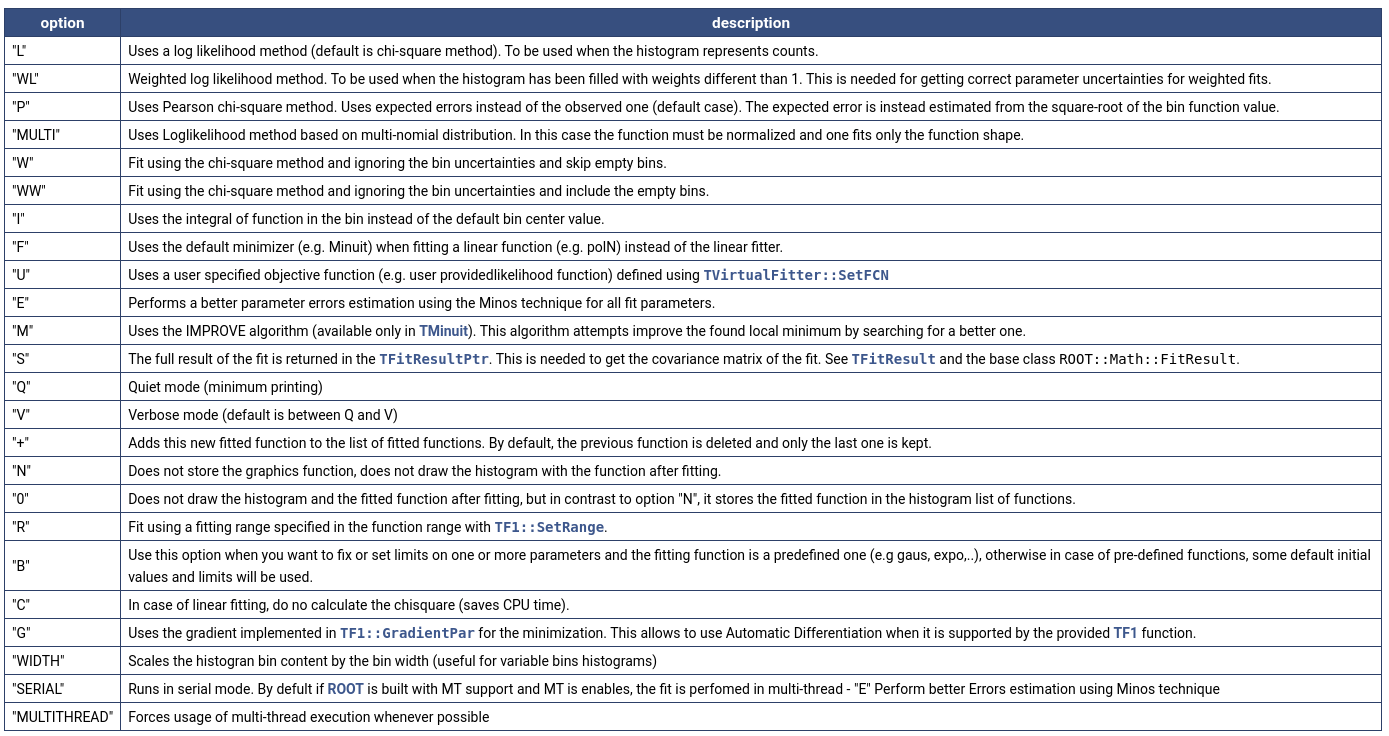Open the TFitResult link in the "S" row
Viewport: 1389px width, 736px height.
coord(893,359)
